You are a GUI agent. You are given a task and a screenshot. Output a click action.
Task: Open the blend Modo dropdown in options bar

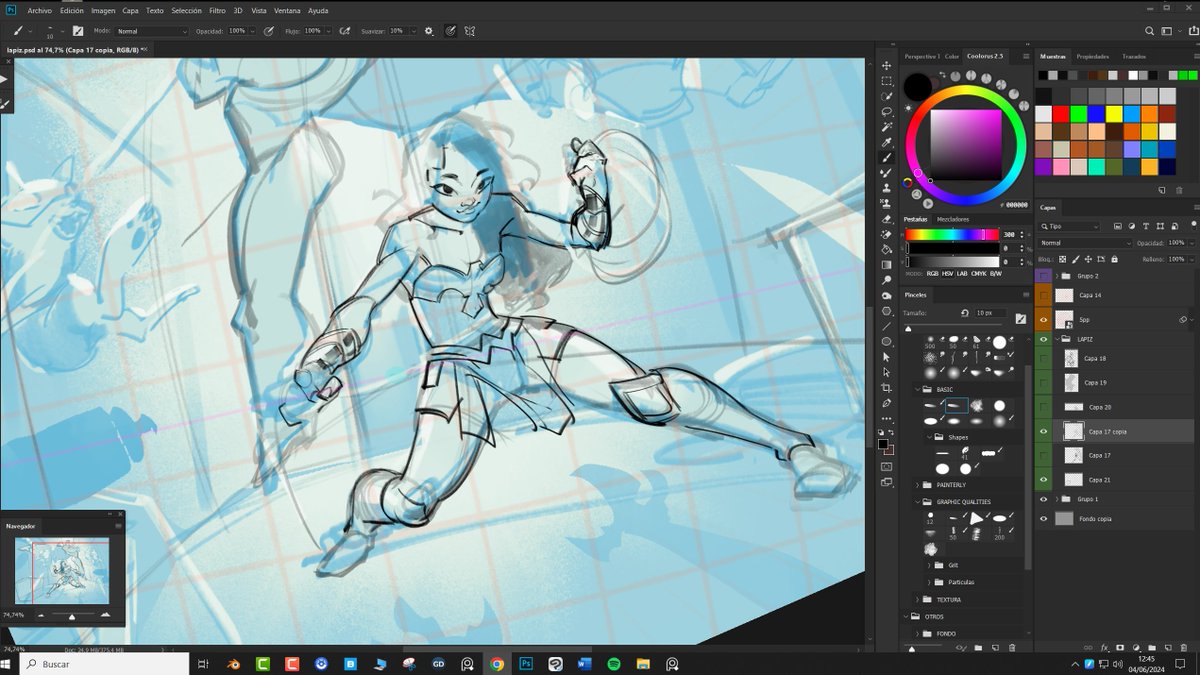[x=152, y=31]
